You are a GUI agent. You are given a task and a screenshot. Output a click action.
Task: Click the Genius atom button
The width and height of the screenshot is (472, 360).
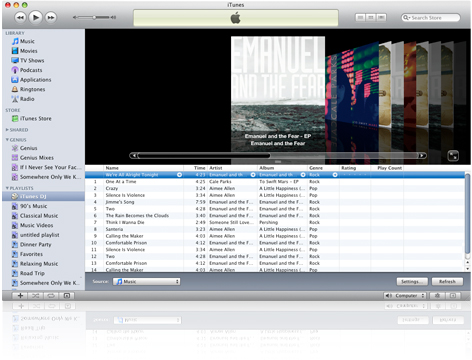point(437,296)
